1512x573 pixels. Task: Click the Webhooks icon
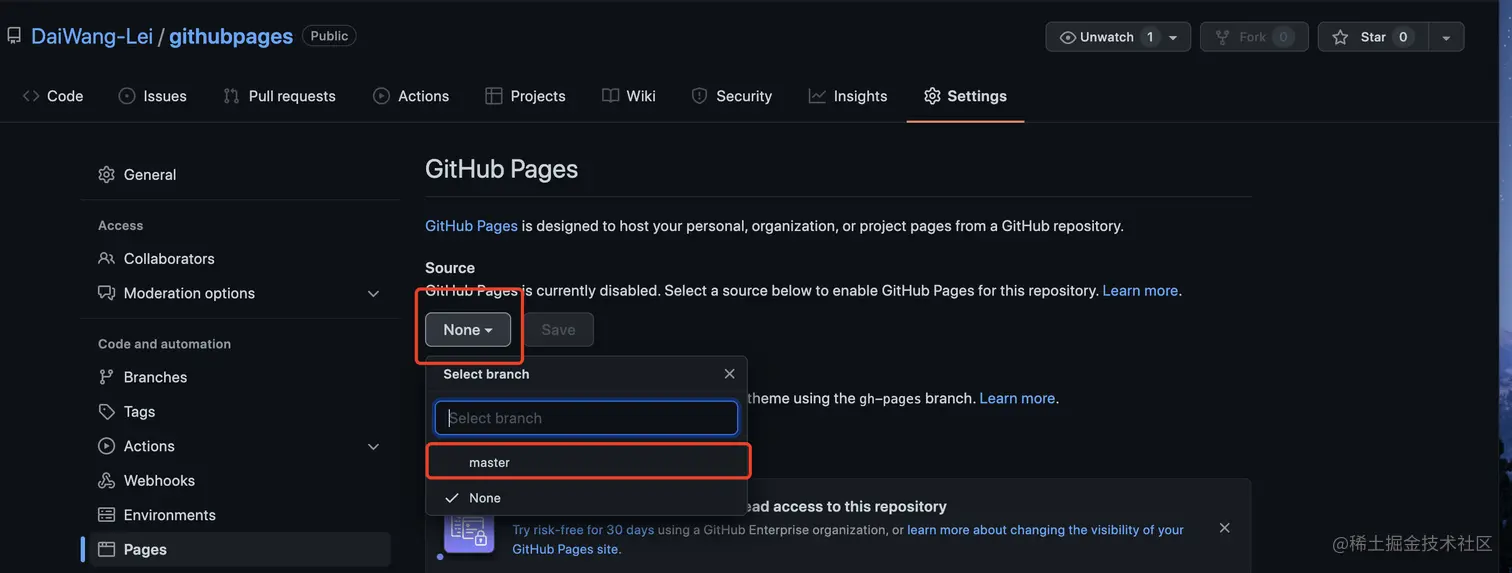(x=106, y=480)
